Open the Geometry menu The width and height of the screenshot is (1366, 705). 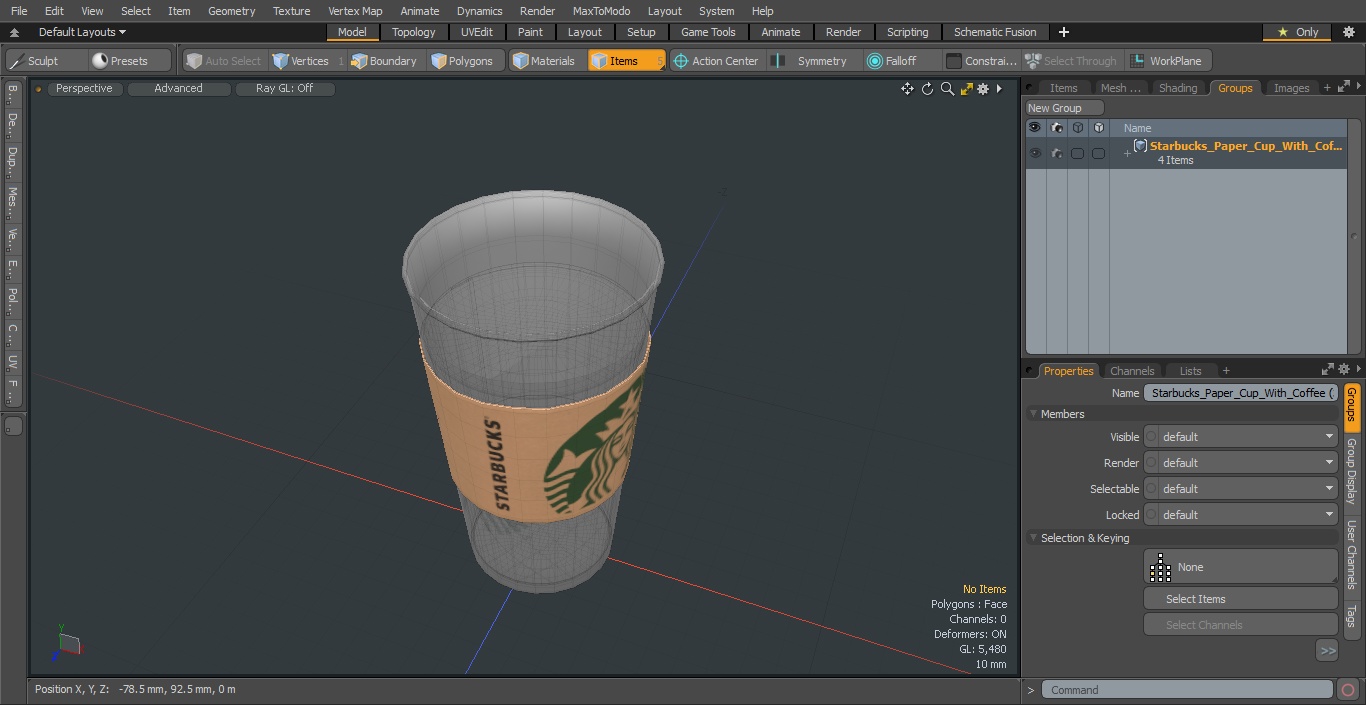pos(231,11)
